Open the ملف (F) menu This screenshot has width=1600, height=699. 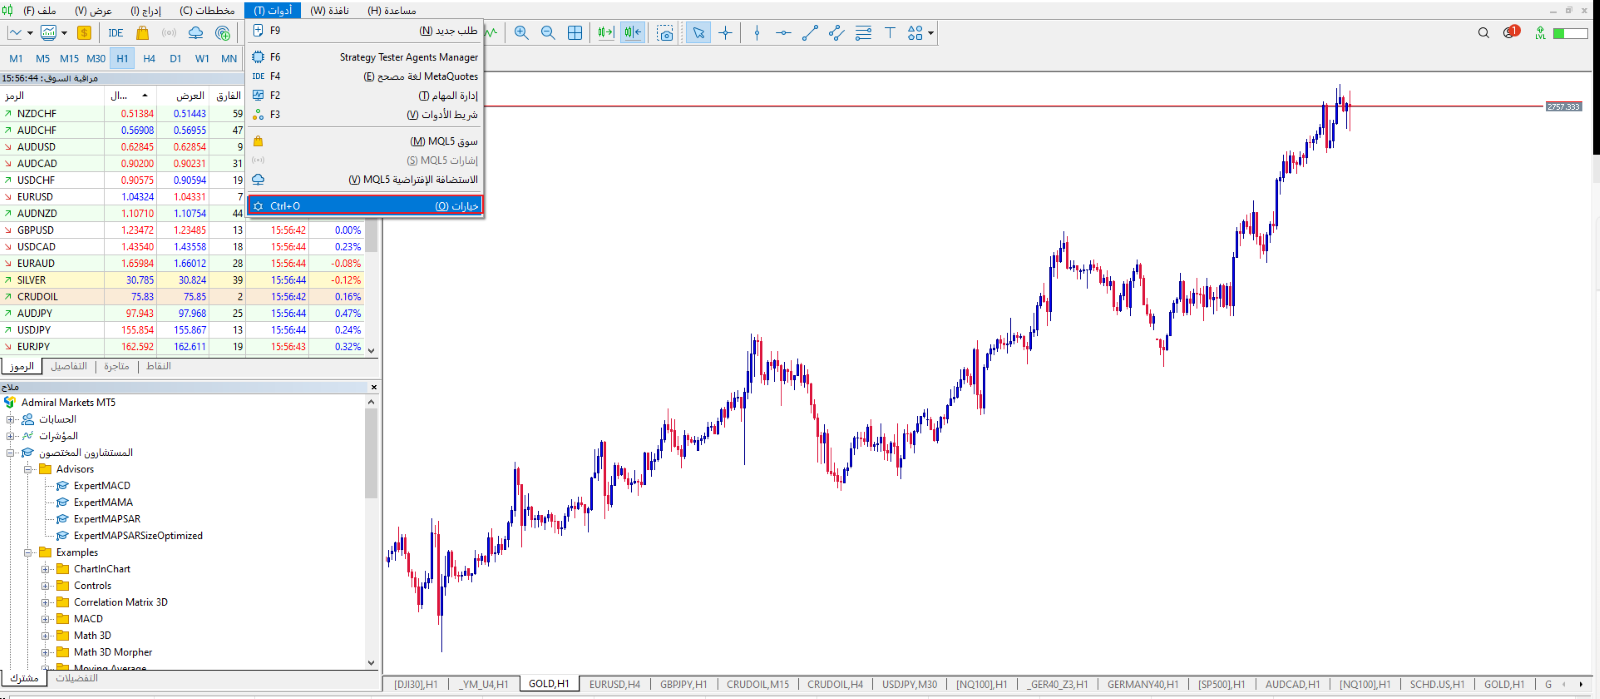click(x=40, y=10)
